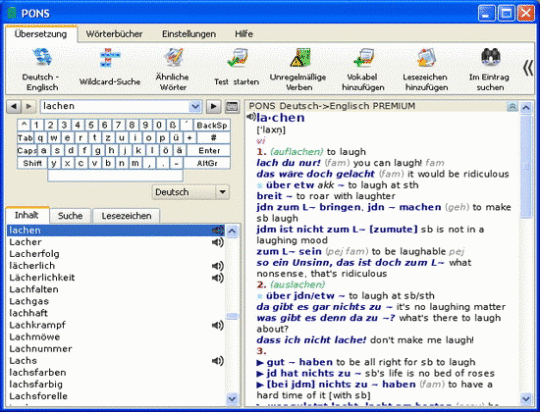Play audio for Lachs entry
This screenshot has width=540, height=412.
(x=218, y=361)
